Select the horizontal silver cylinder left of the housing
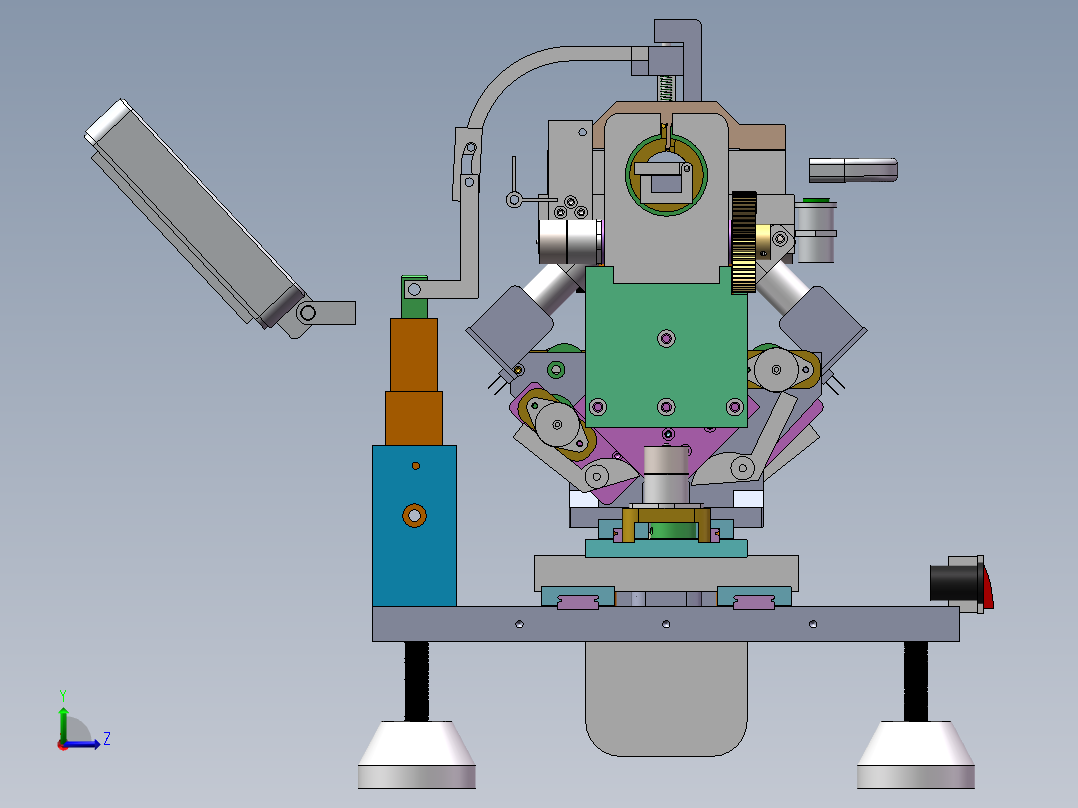Screen dimensions: 1078x808 [x=571, y=241]
